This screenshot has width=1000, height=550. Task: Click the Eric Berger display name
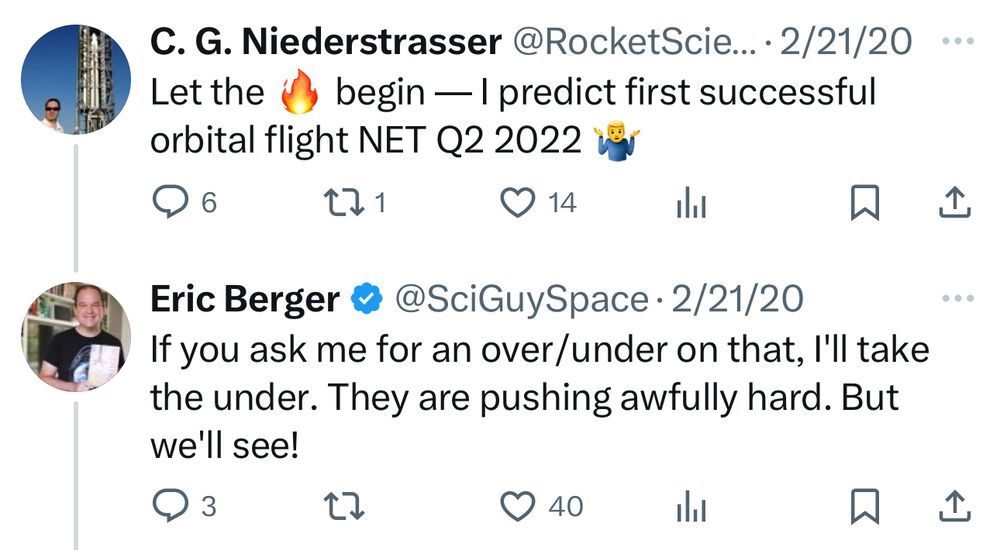(x=244, y=299)
